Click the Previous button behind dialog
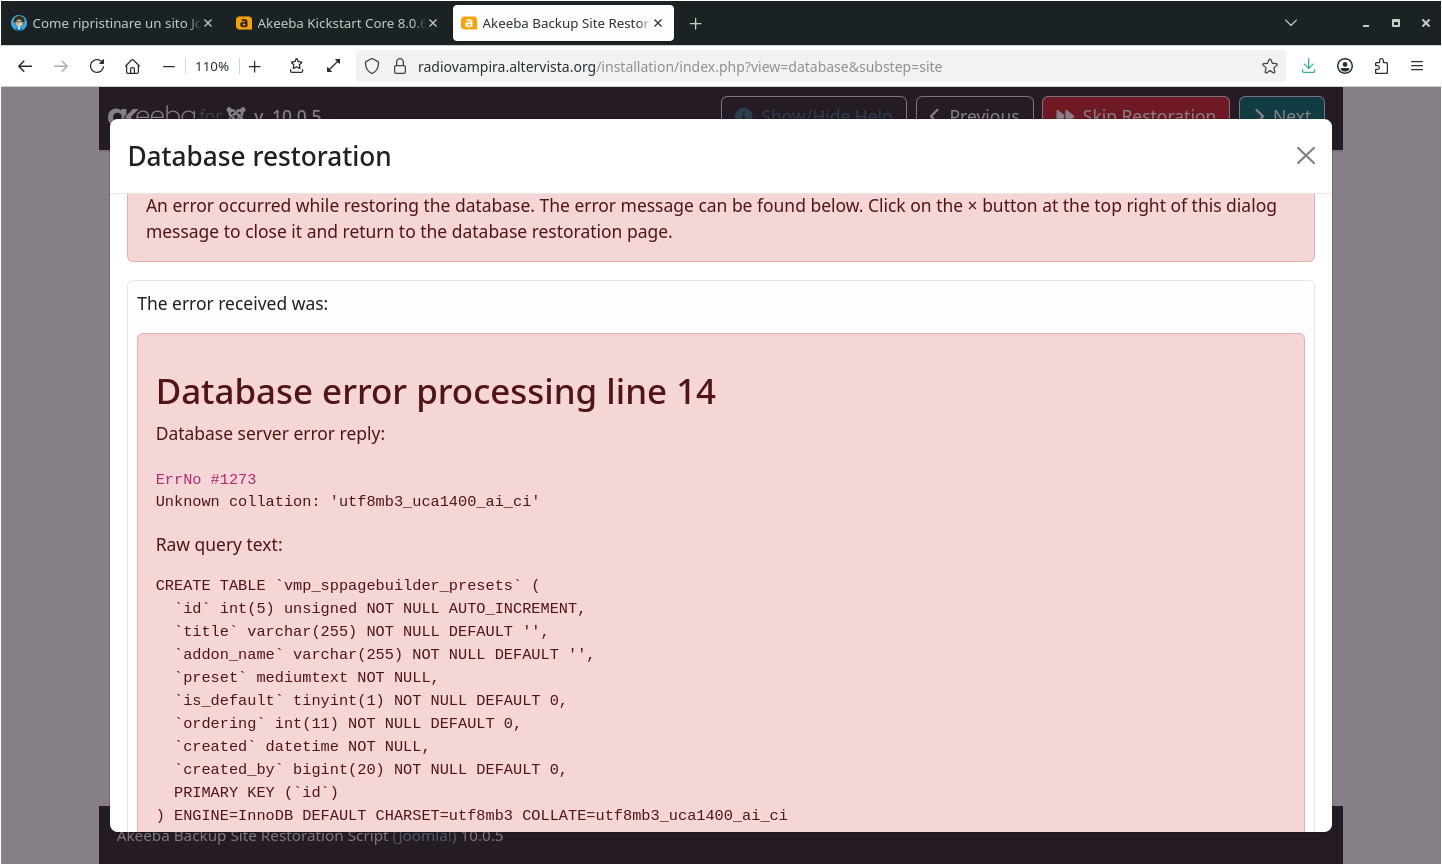Screen dimensions: 1442x865 point(975,108)
